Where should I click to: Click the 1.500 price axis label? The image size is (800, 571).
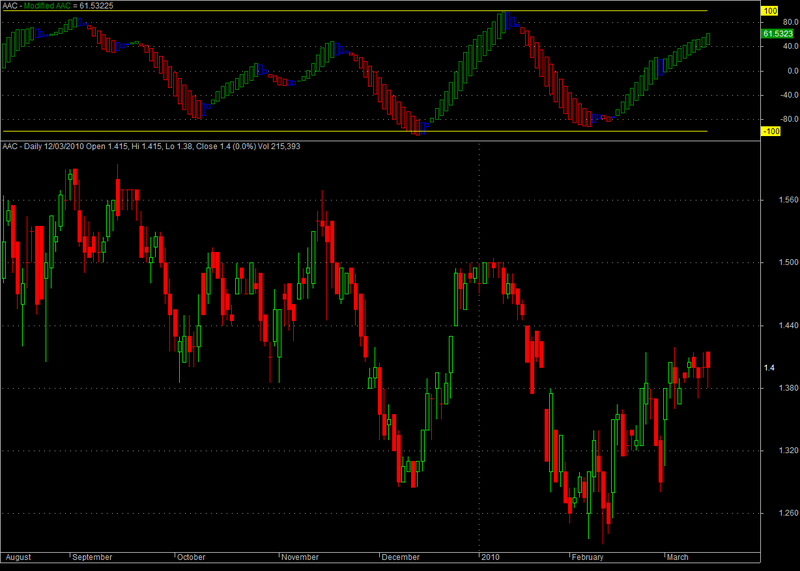pyautogui.click(x=789, y=262)
